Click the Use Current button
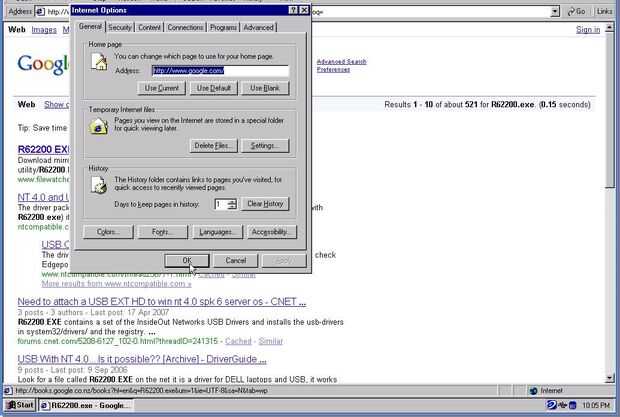The height and width of the screenshot is (417, 620). point(161,88)
